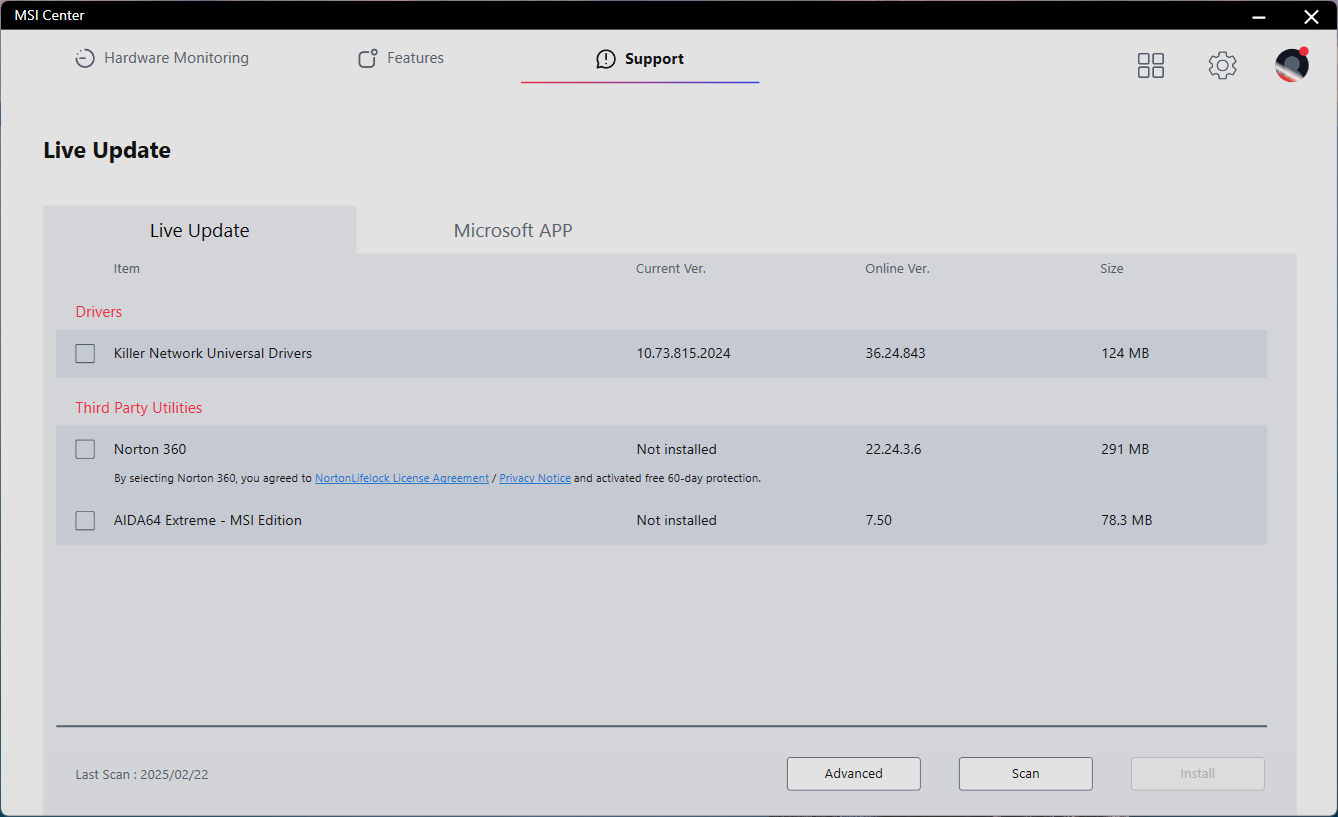The height and width of the screenshot is (817, 1338).
Task: Click the Current Ver. column header
Action: [x=671, y=269]
